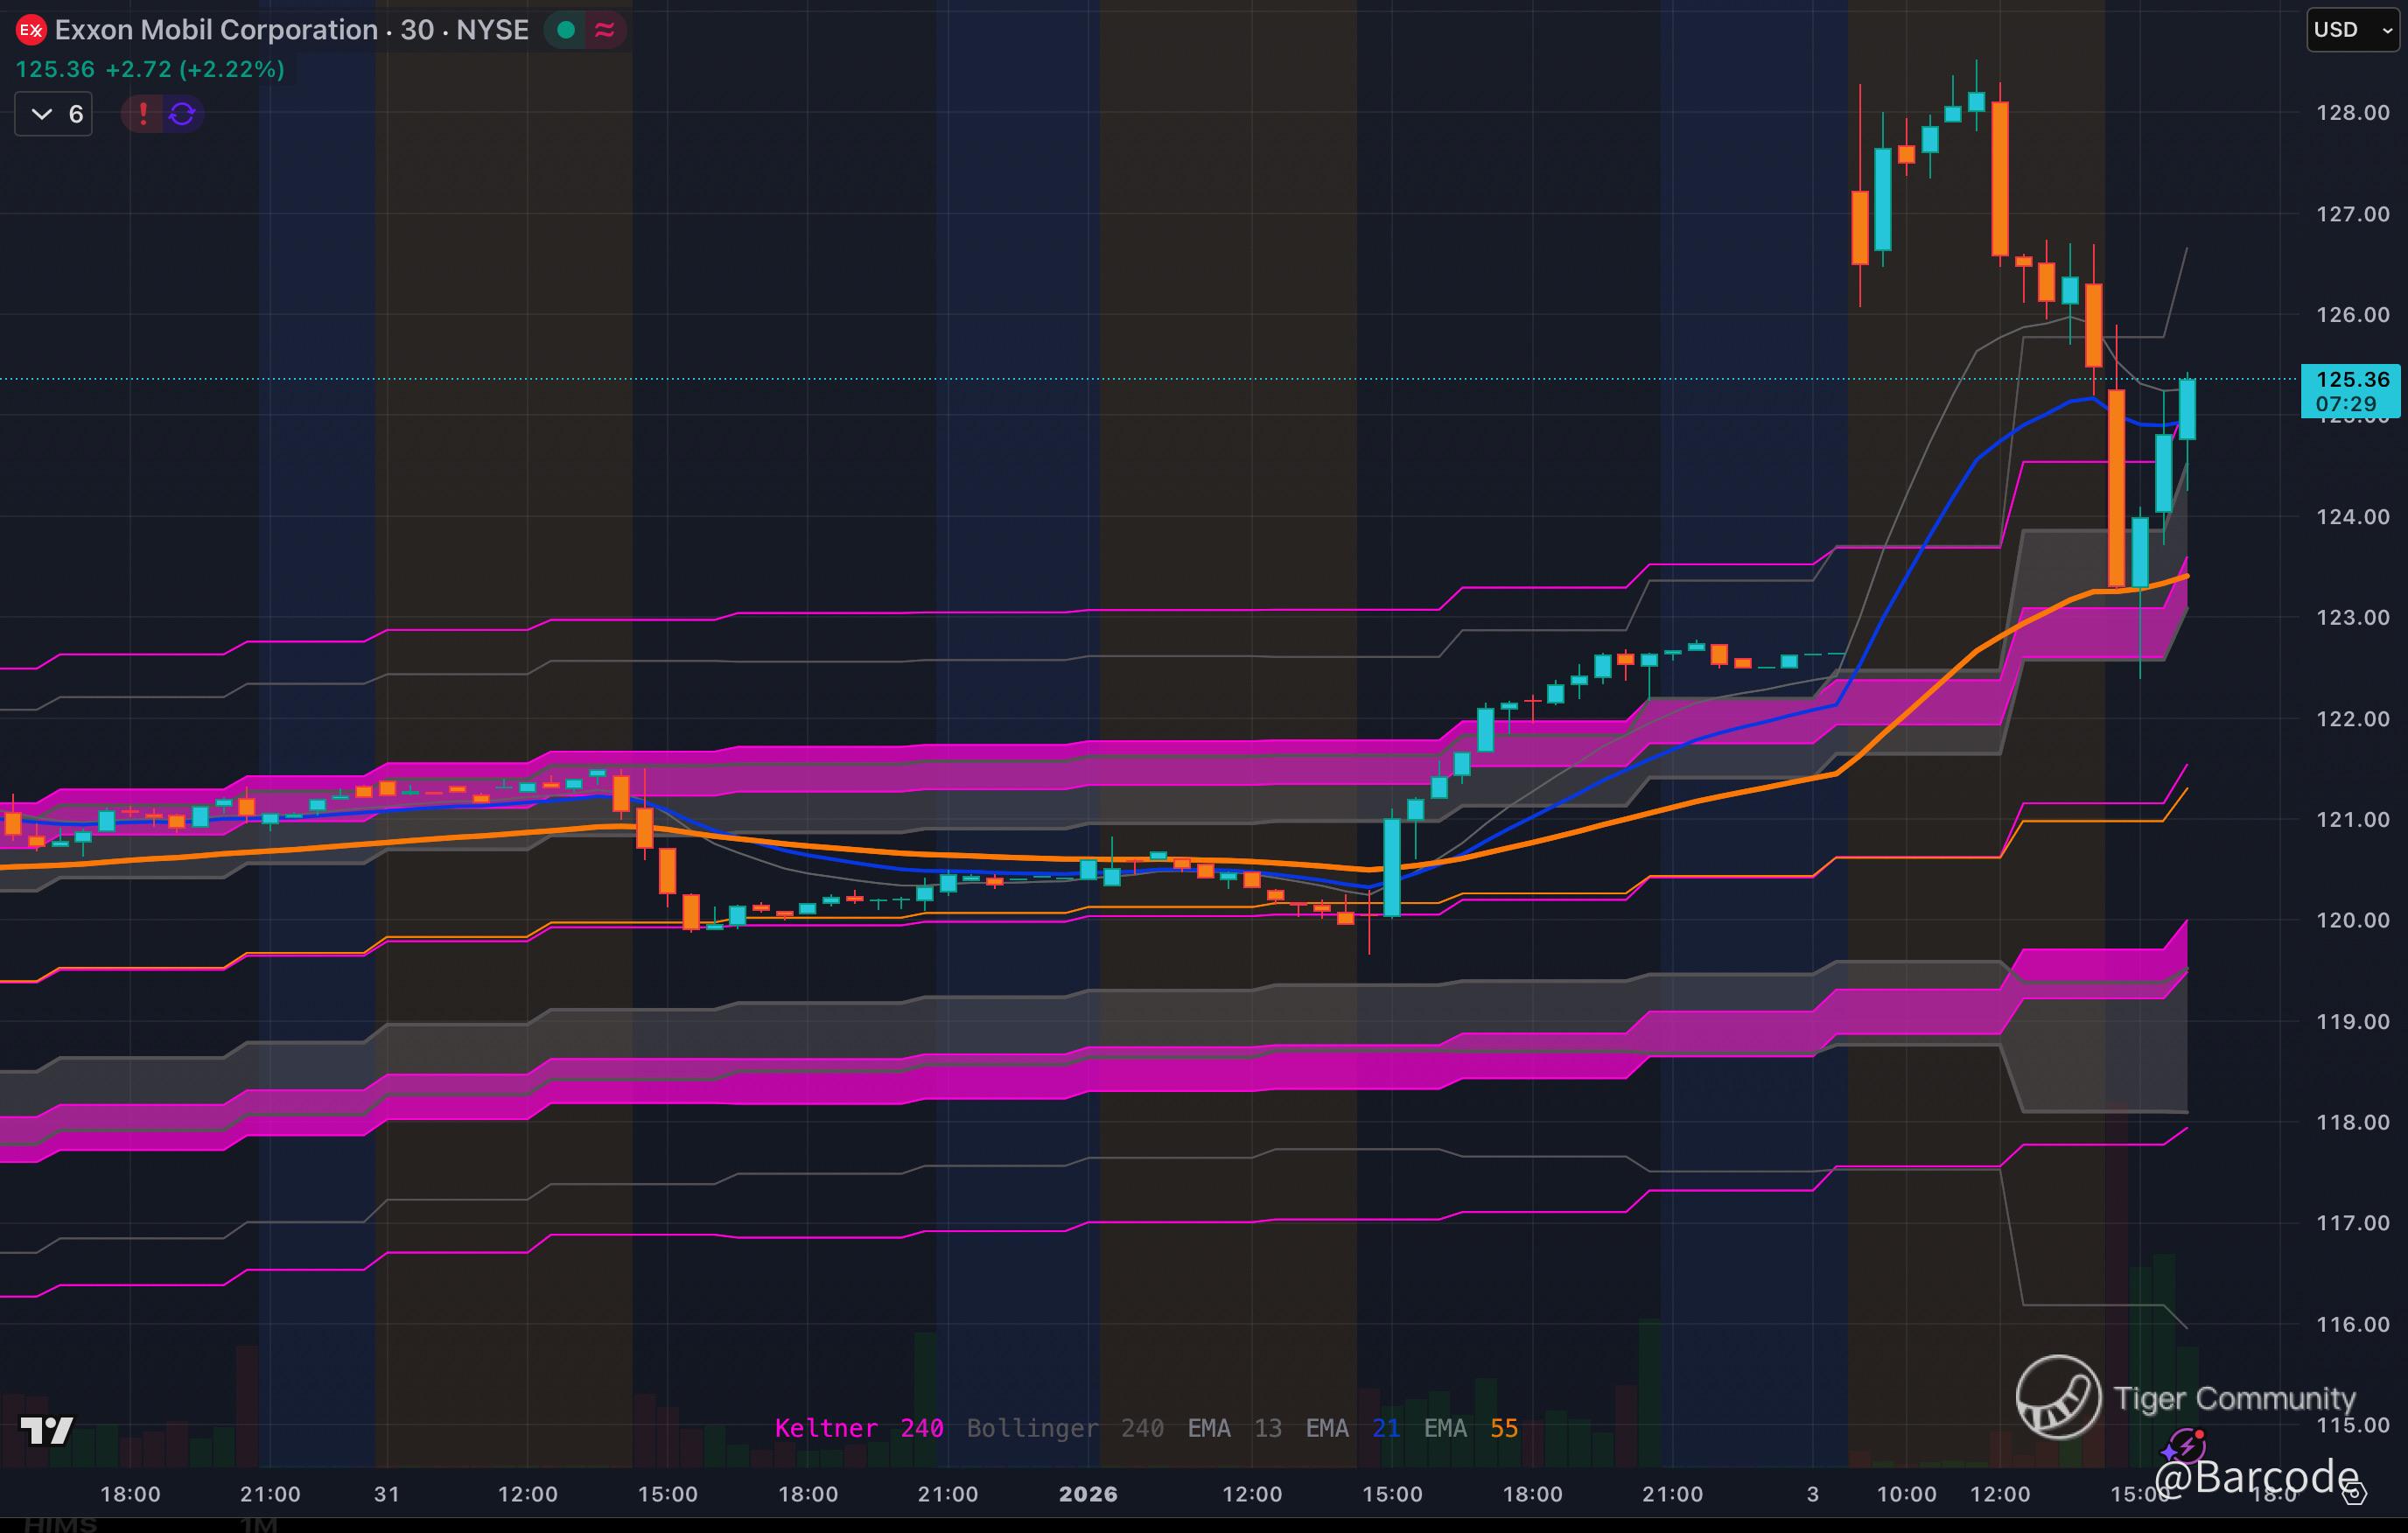
Task: Open the USD currency dropdown
Action: [2352, 30]
